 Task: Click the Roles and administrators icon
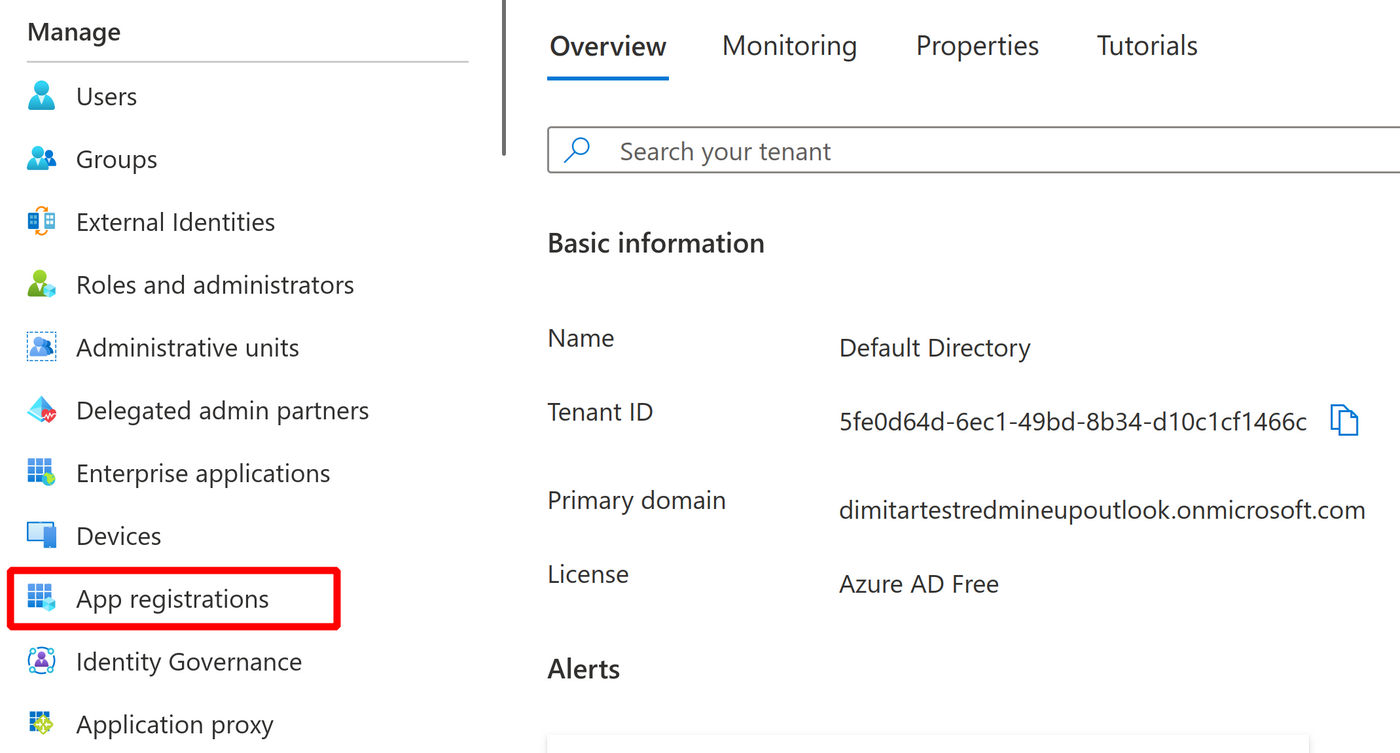click(x=42, y=285)
